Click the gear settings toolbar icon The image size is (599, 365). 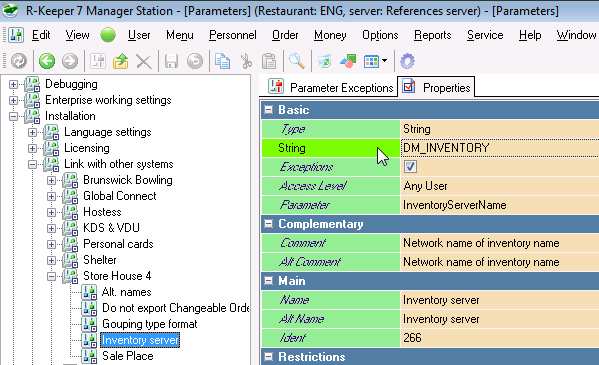click(x=407, y=61)
